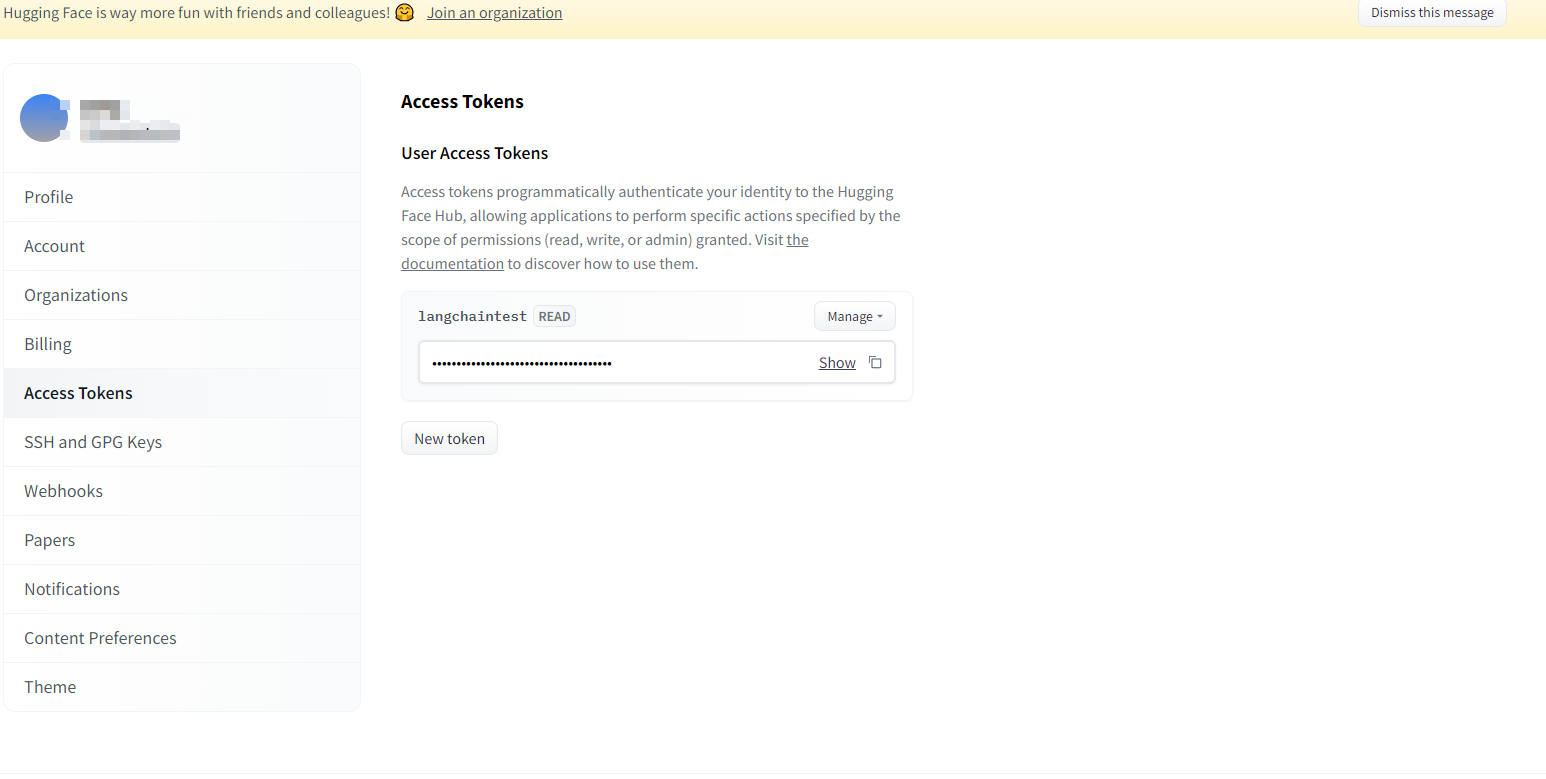This screenshot has width=1546, height=779.
Task: Create a New token
Action: [449, 438]
